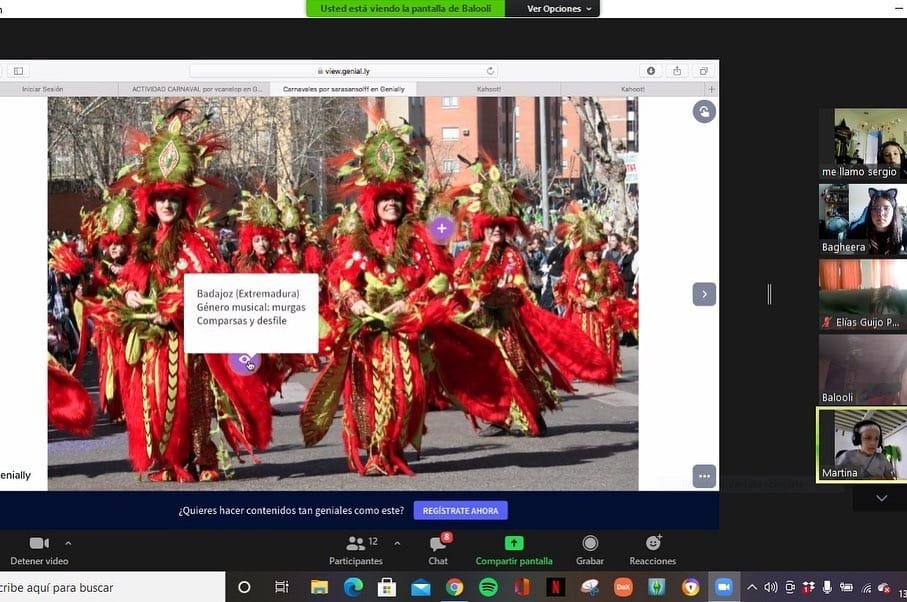Select Martina's video thumbnail
The image size is (907, 602).
pyautogui.click(x=862, y=445)
